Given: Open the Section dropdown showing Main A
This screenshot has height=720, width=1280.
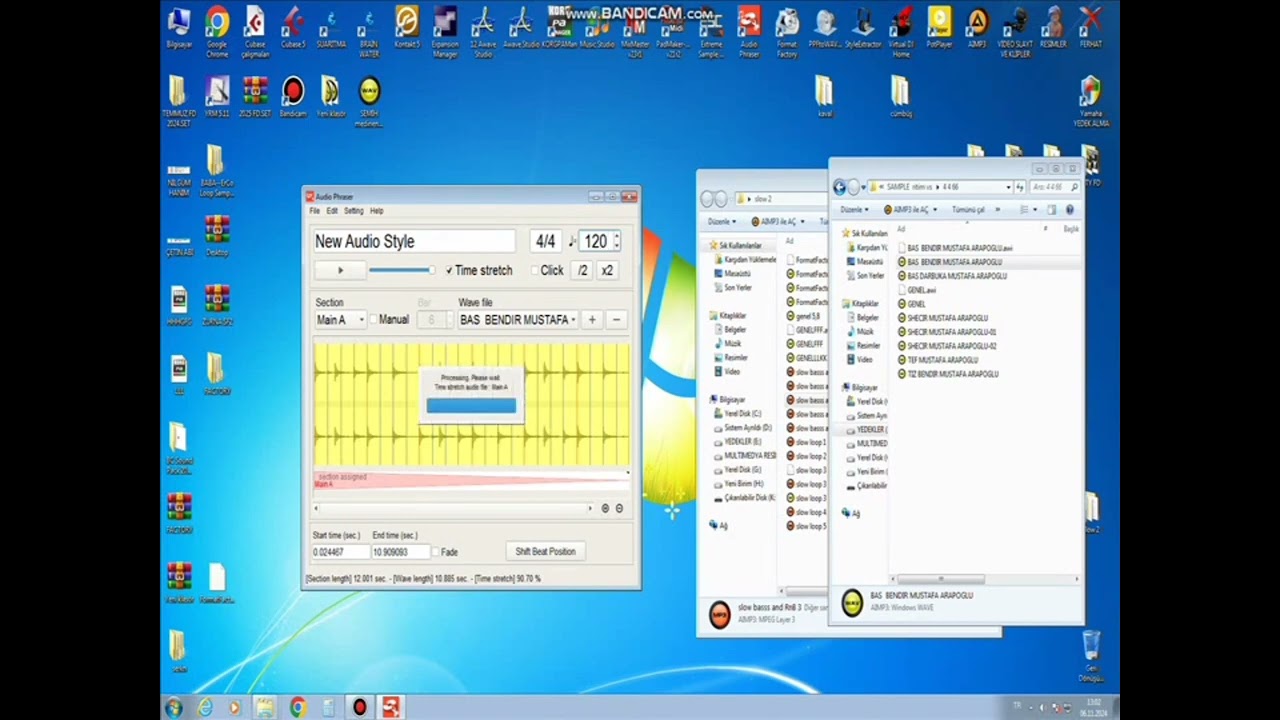Looking at the screenshot, I should pyautogui.click(x=340, y=320).
